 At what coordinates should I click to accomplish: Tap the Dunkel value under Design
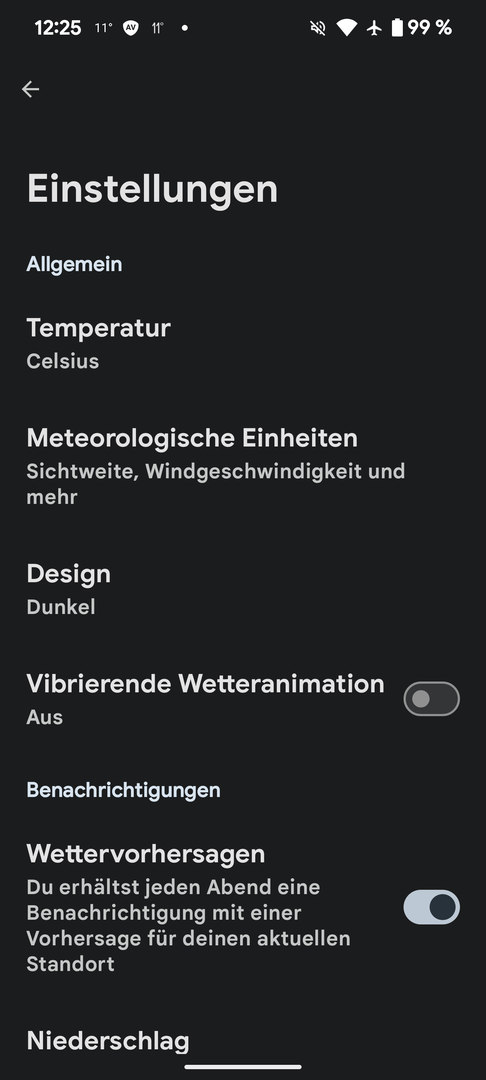pyautogui.click(x=61, y=607)
